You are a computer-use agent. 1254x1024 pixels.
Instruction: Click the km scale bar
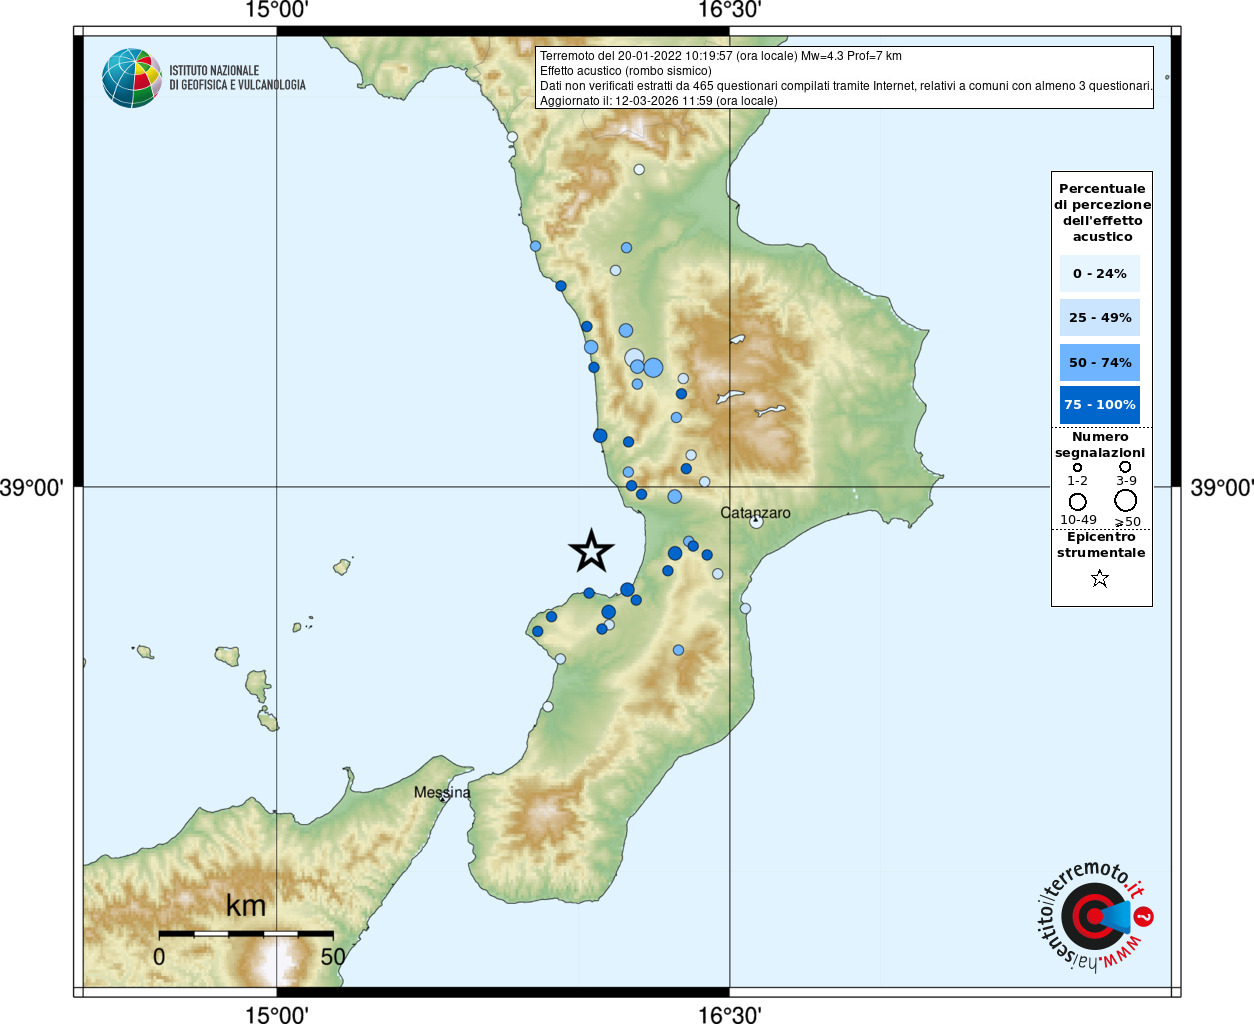[246, 934]
